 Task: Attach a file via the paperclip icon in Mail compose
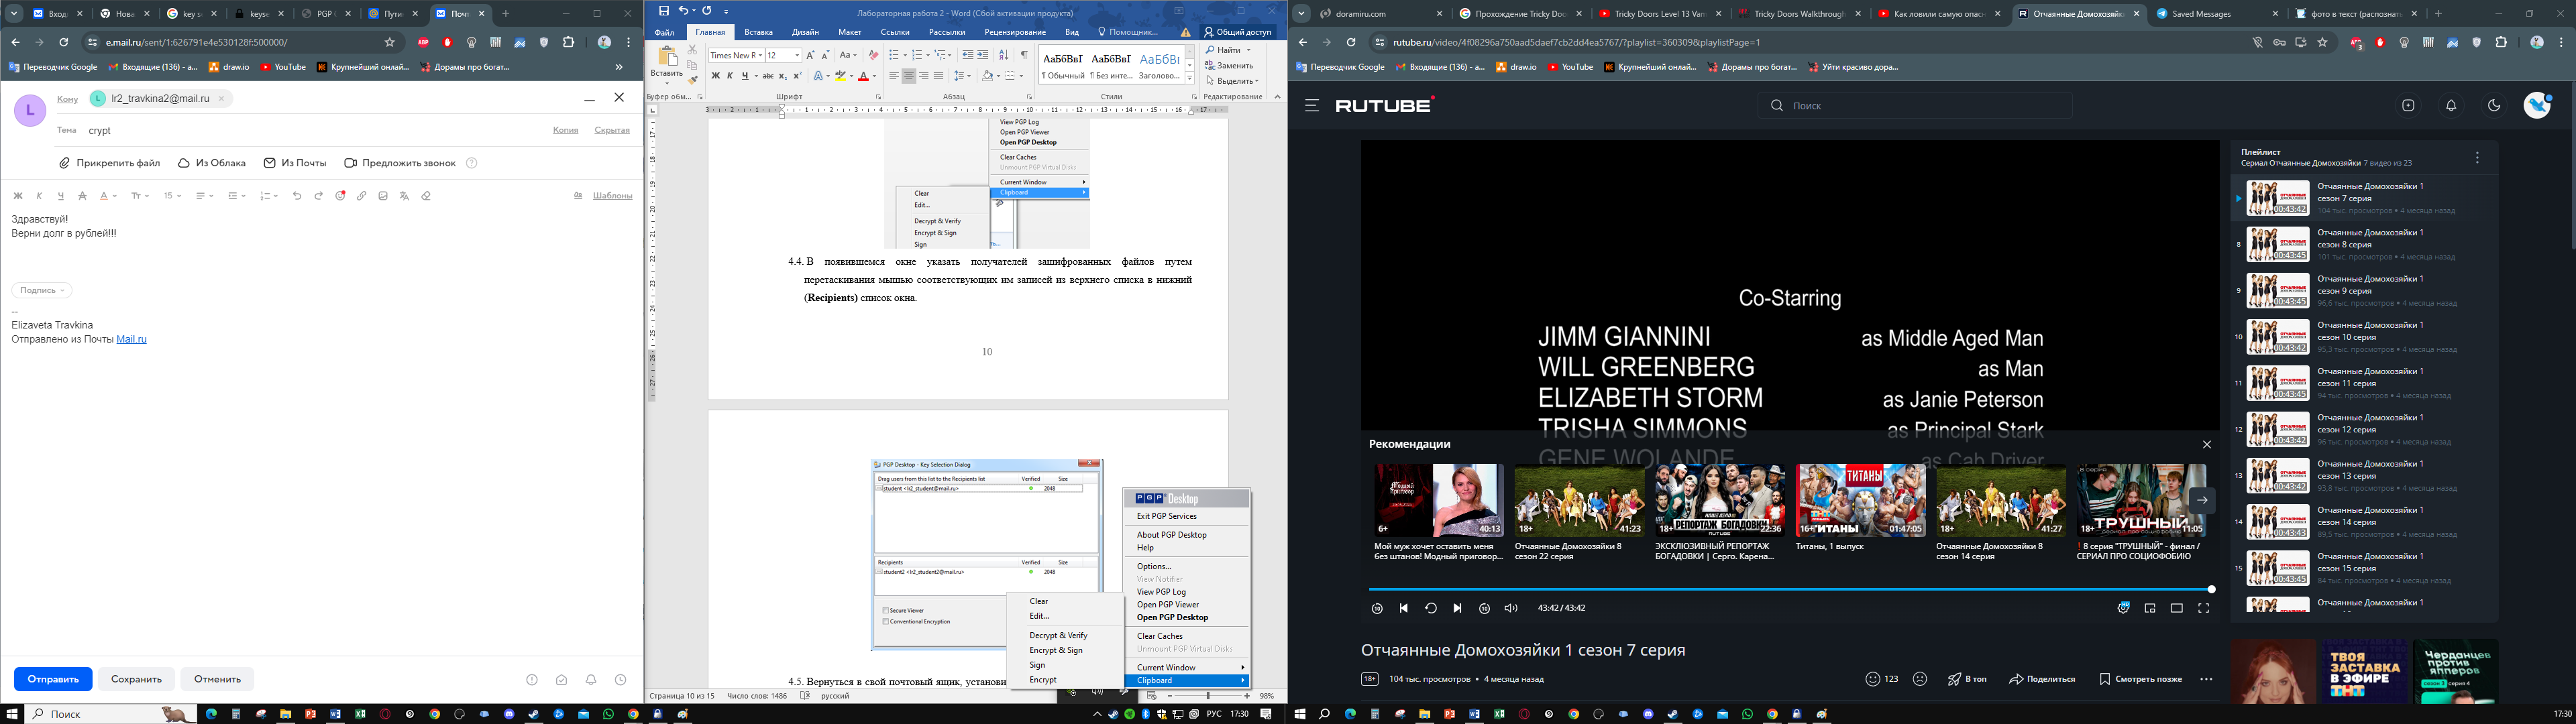109,163
